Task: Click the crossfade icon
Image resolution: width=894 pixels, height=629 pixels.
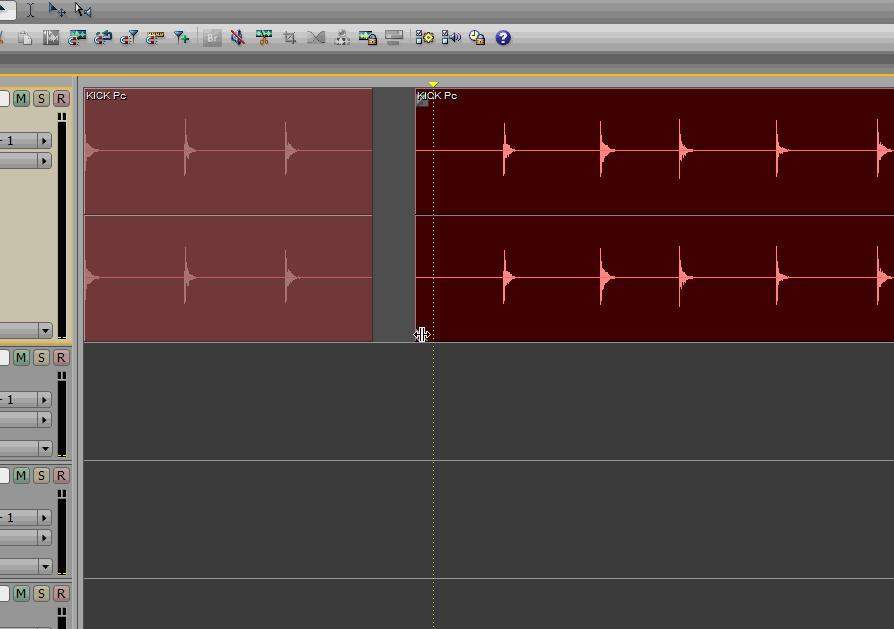Action: point(316,38)
